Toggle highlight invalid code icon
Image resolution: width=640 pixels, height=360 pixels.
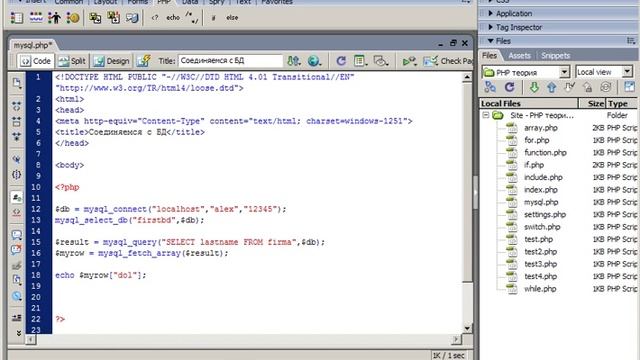click(17, 212)
